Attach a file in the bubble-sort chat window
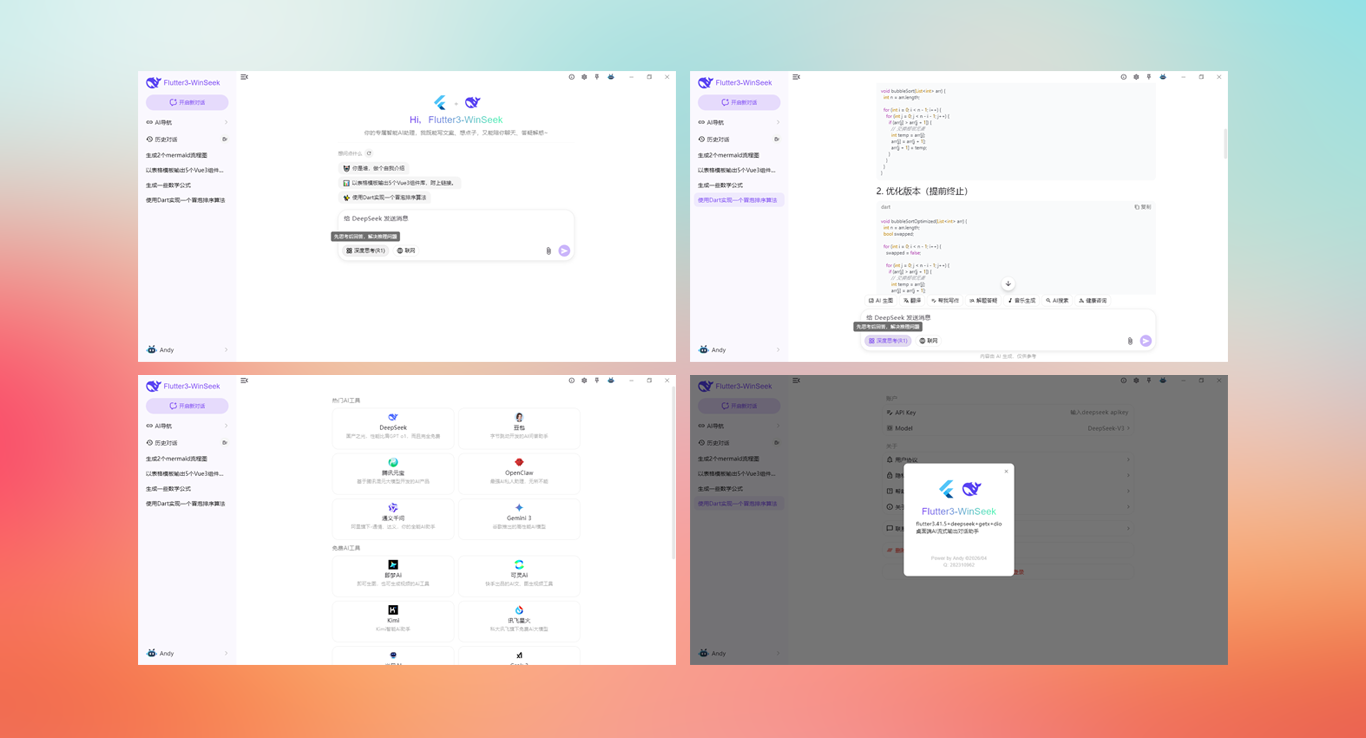1366x738 pixels. [x=1130, y=341]
